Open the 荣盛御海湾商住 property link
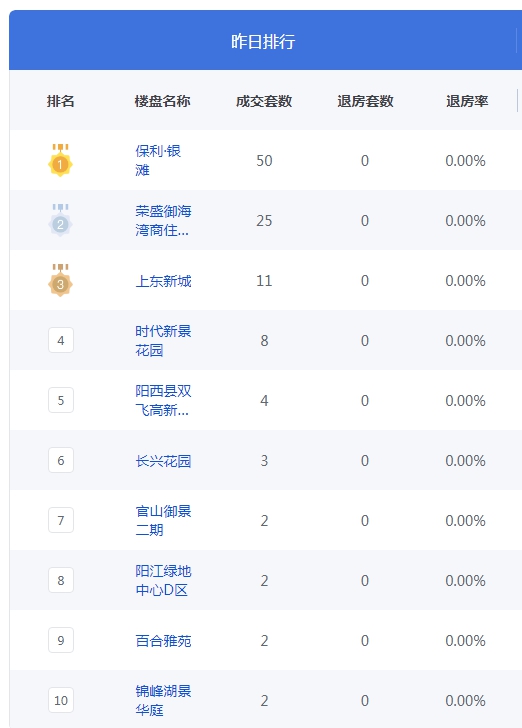The width and height of the screenshot is (522, 728). click(x=163, y=221)
